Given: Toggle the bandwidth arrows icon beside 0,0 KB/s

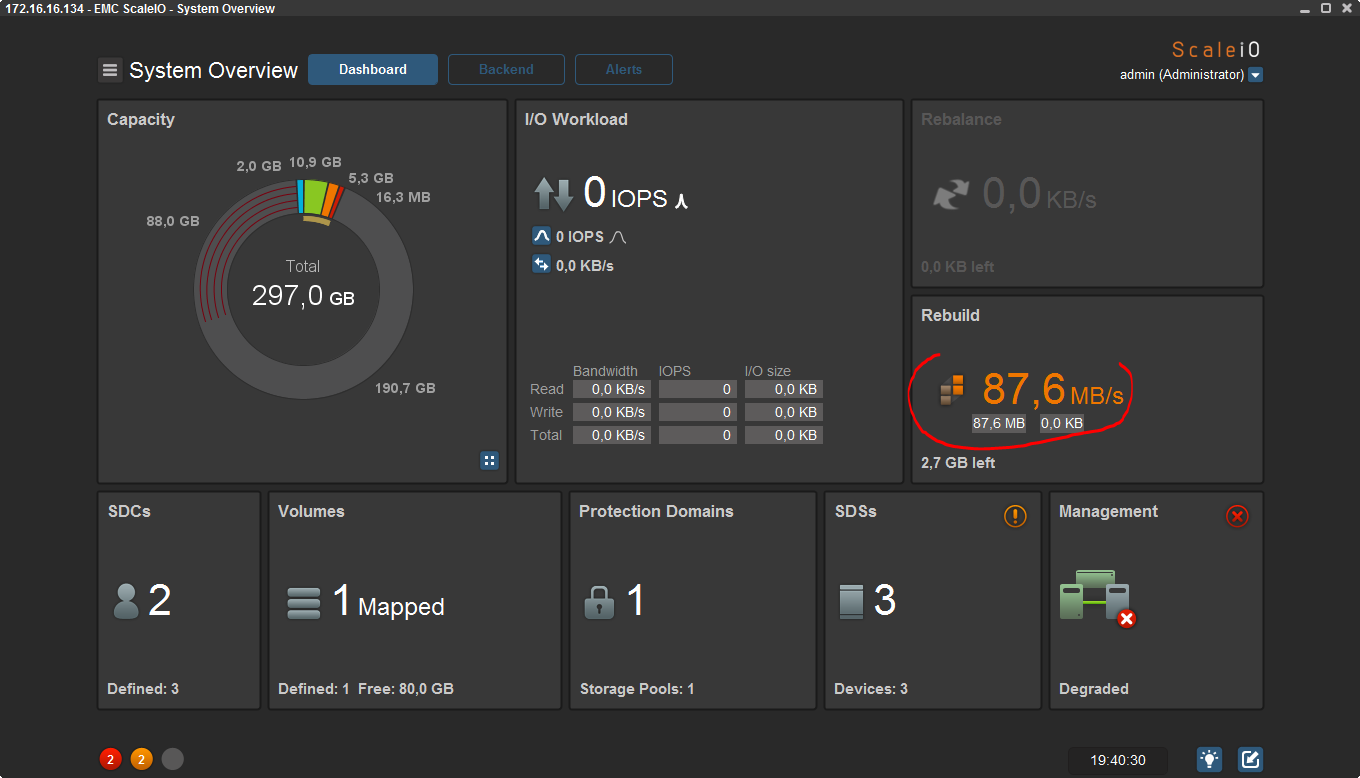Looking at the screenshot, I should pos(541,265).
